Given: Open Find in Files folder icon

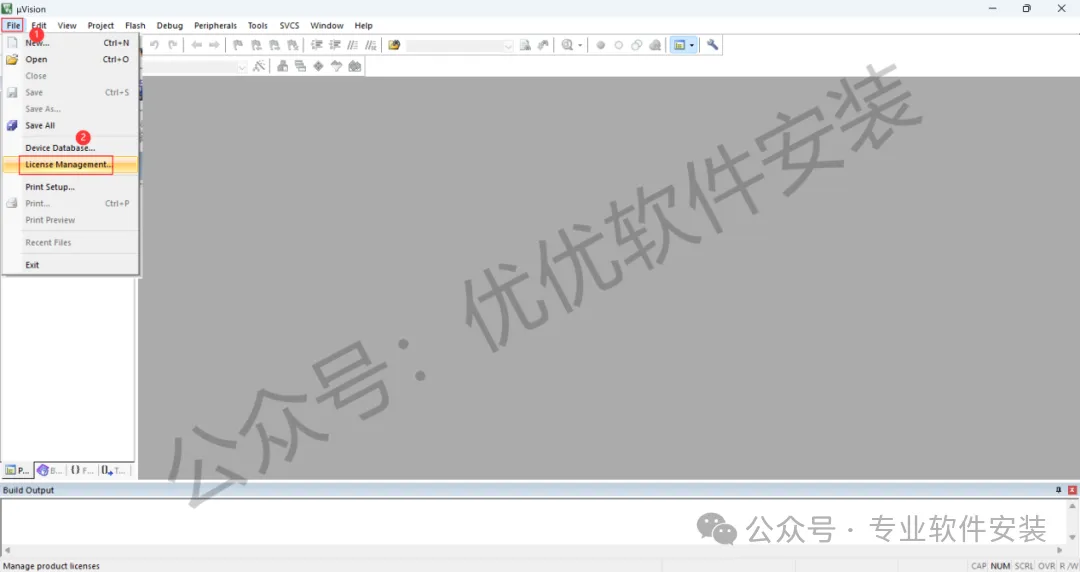Looking at the screenshot, I should click(394, 45).
